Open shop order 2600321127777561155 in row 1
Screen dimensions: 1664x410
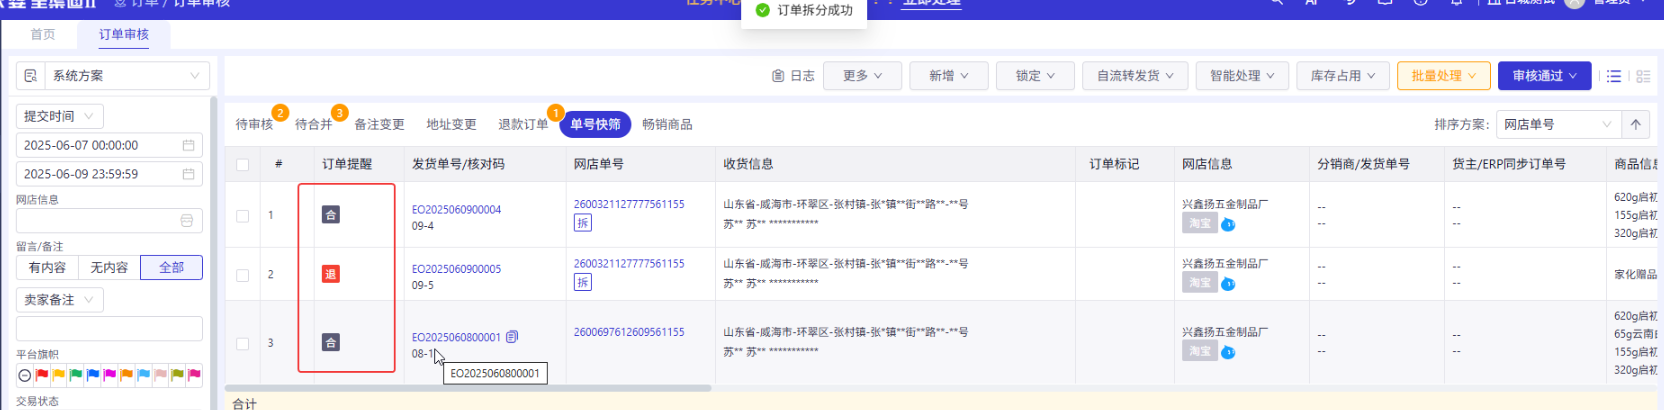point(629,204)
